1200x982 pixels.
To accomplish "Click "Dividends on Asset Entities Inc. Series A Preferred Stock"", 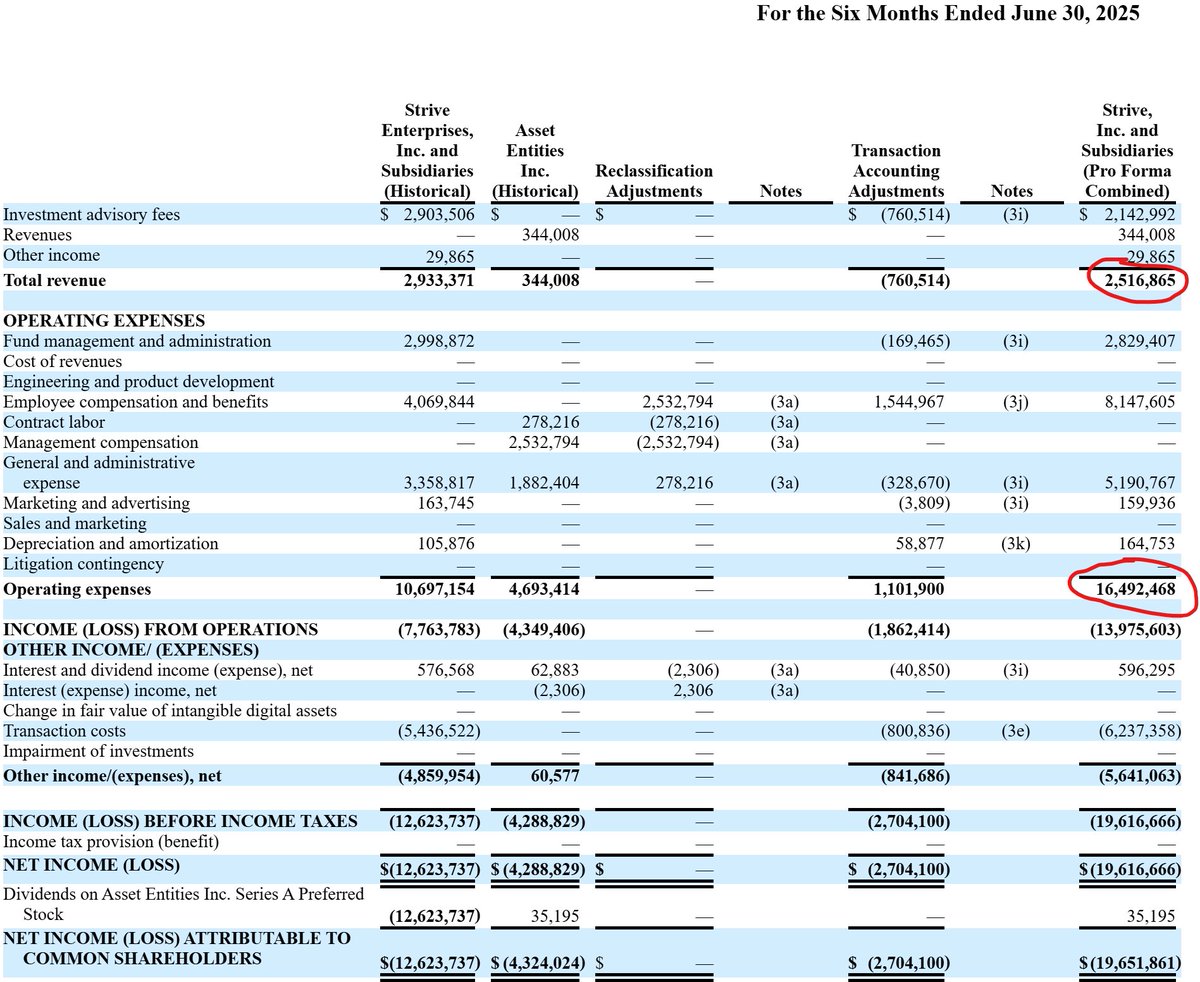I will click(x=184, y=904).
